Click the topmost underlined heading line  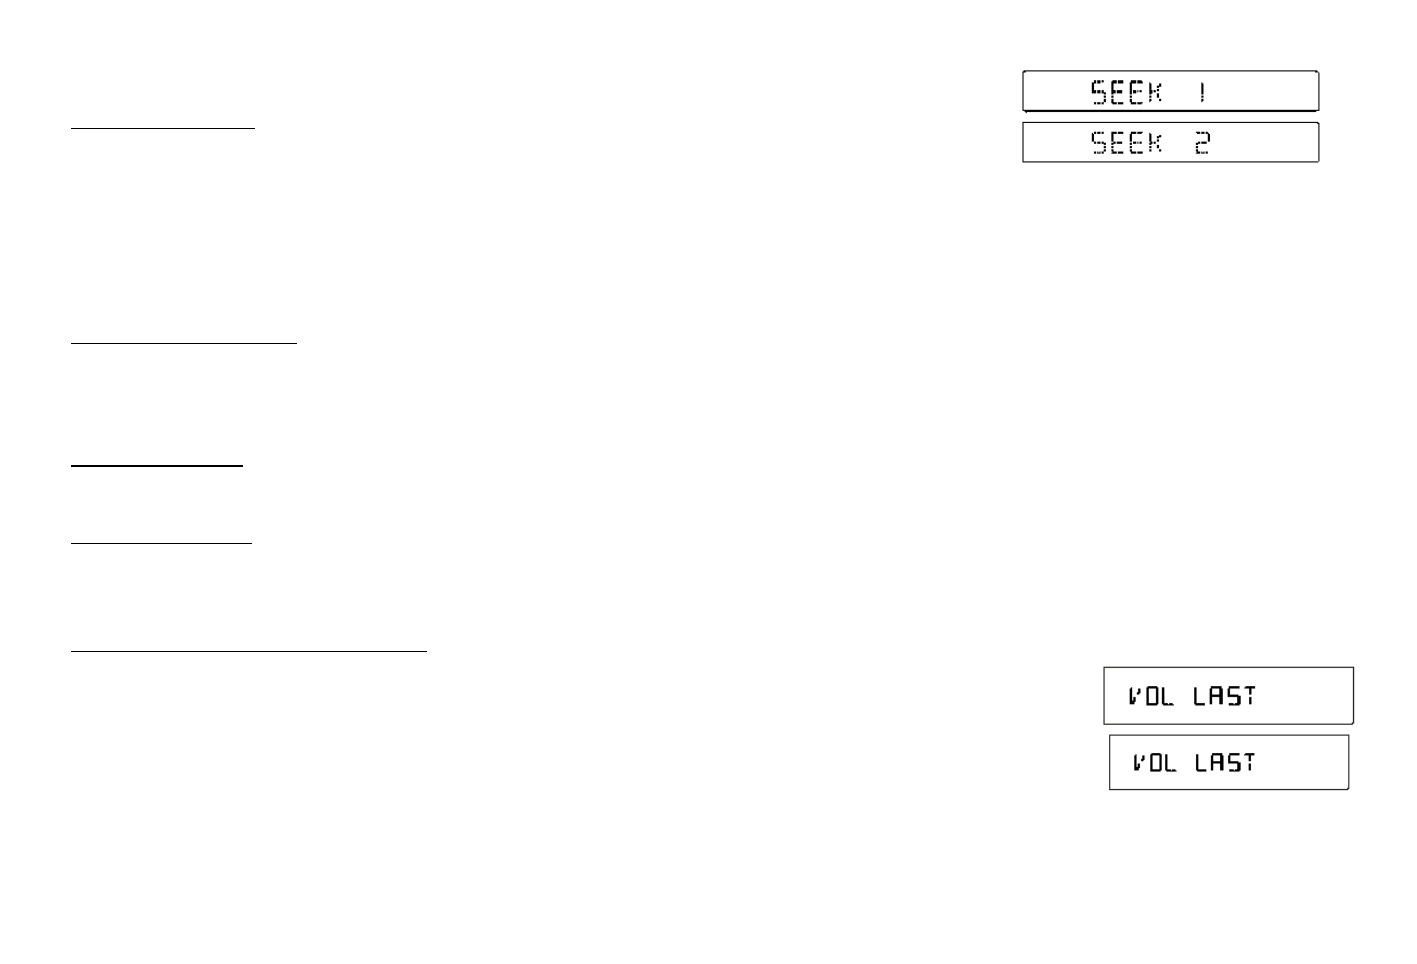[163, 128]
